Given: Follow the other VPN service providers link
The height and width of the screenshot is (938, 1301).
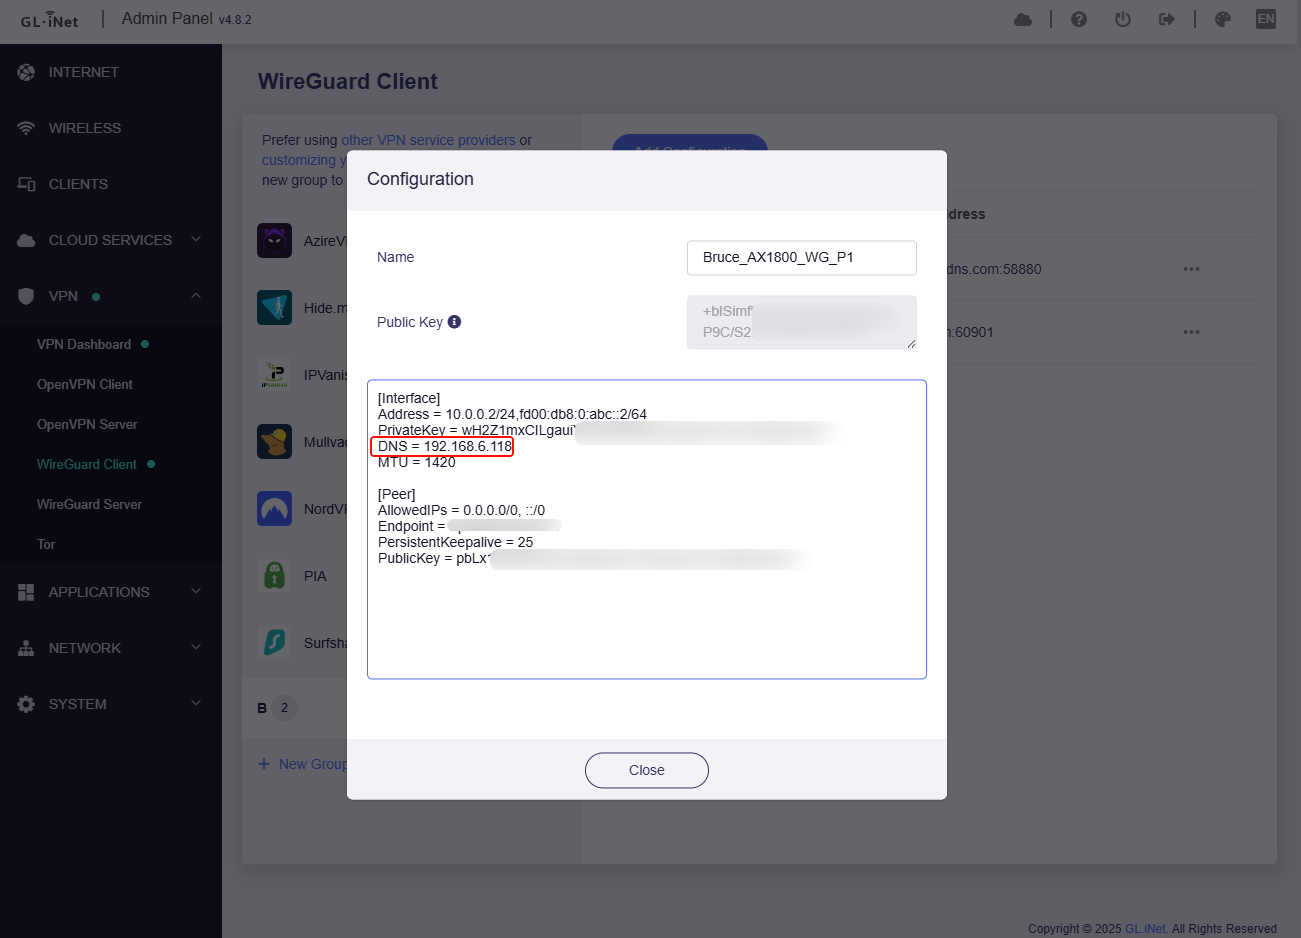Looking at the screenshot, I should tap(428, 140).
